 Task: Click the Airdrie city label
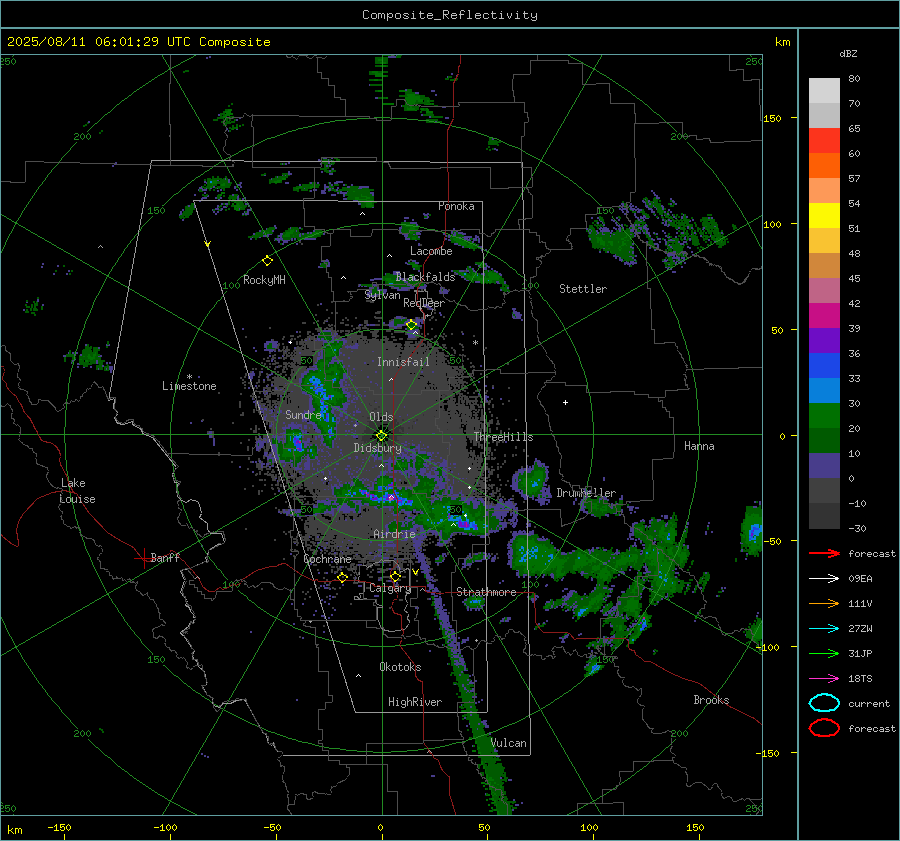click(394, 534)
